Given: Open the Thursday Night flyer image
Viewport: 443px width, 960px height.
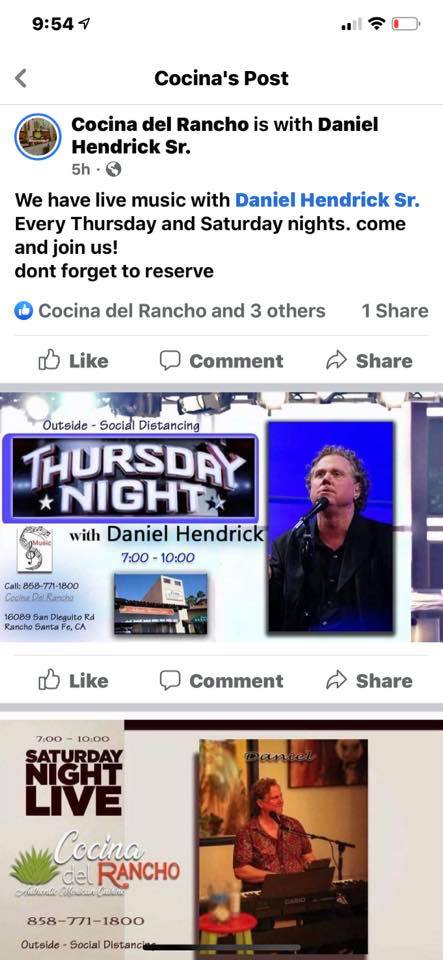Looking at the screenshot, I should point(222,518).
